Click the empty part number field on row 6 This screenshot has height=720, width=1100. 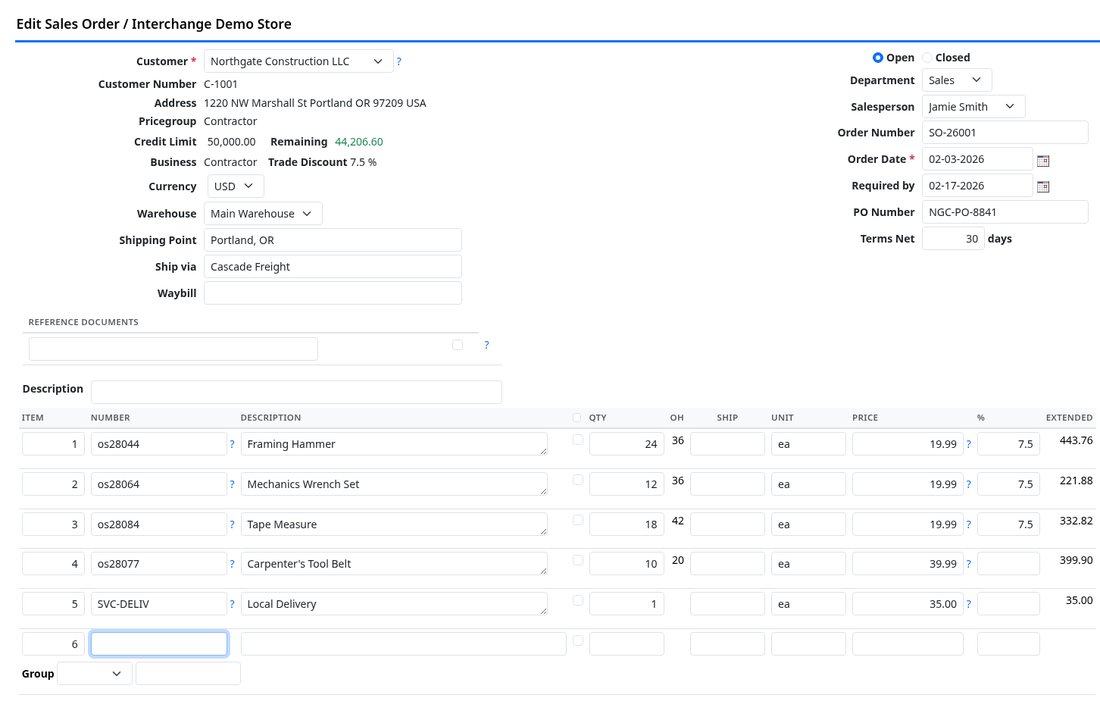point(159,644)
